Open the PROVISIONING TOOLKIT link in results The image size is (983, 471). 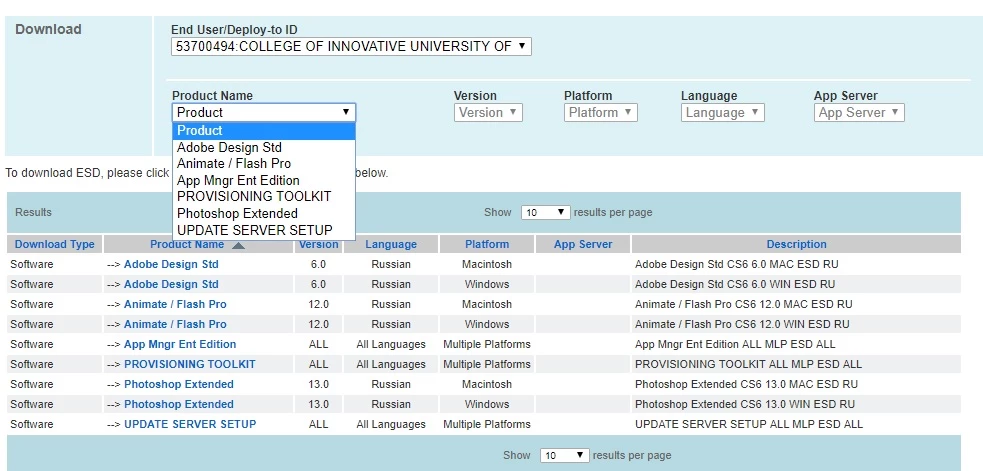[190, 364]
